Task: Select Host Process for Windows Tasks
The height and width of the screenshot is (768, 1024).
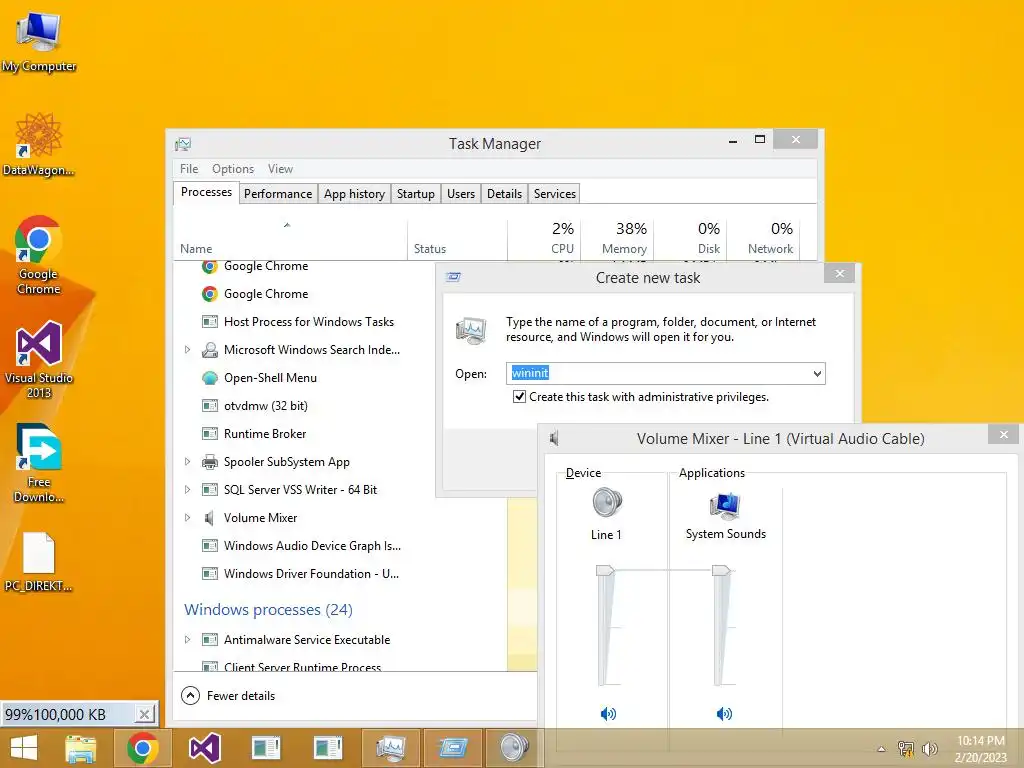Action: (308, 322)
